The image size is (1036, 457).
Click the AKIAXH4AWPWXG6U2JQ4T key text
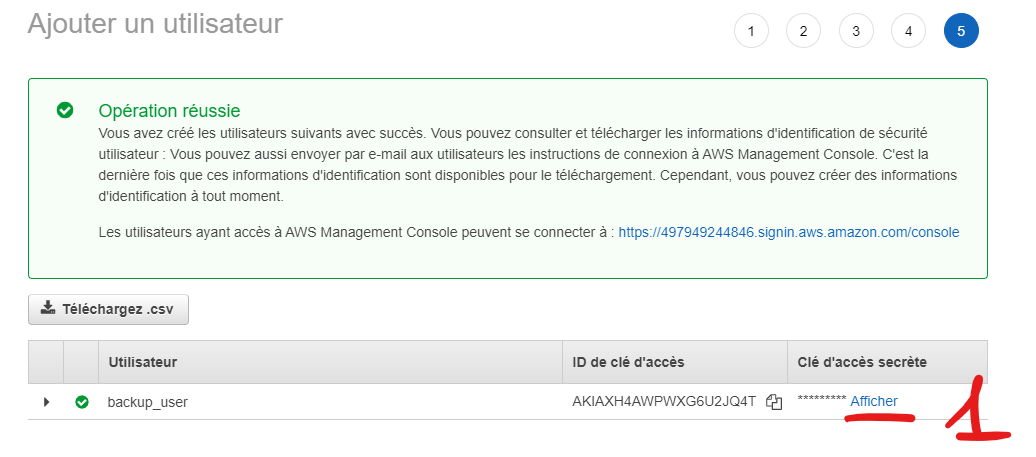(x=664, y=401)
